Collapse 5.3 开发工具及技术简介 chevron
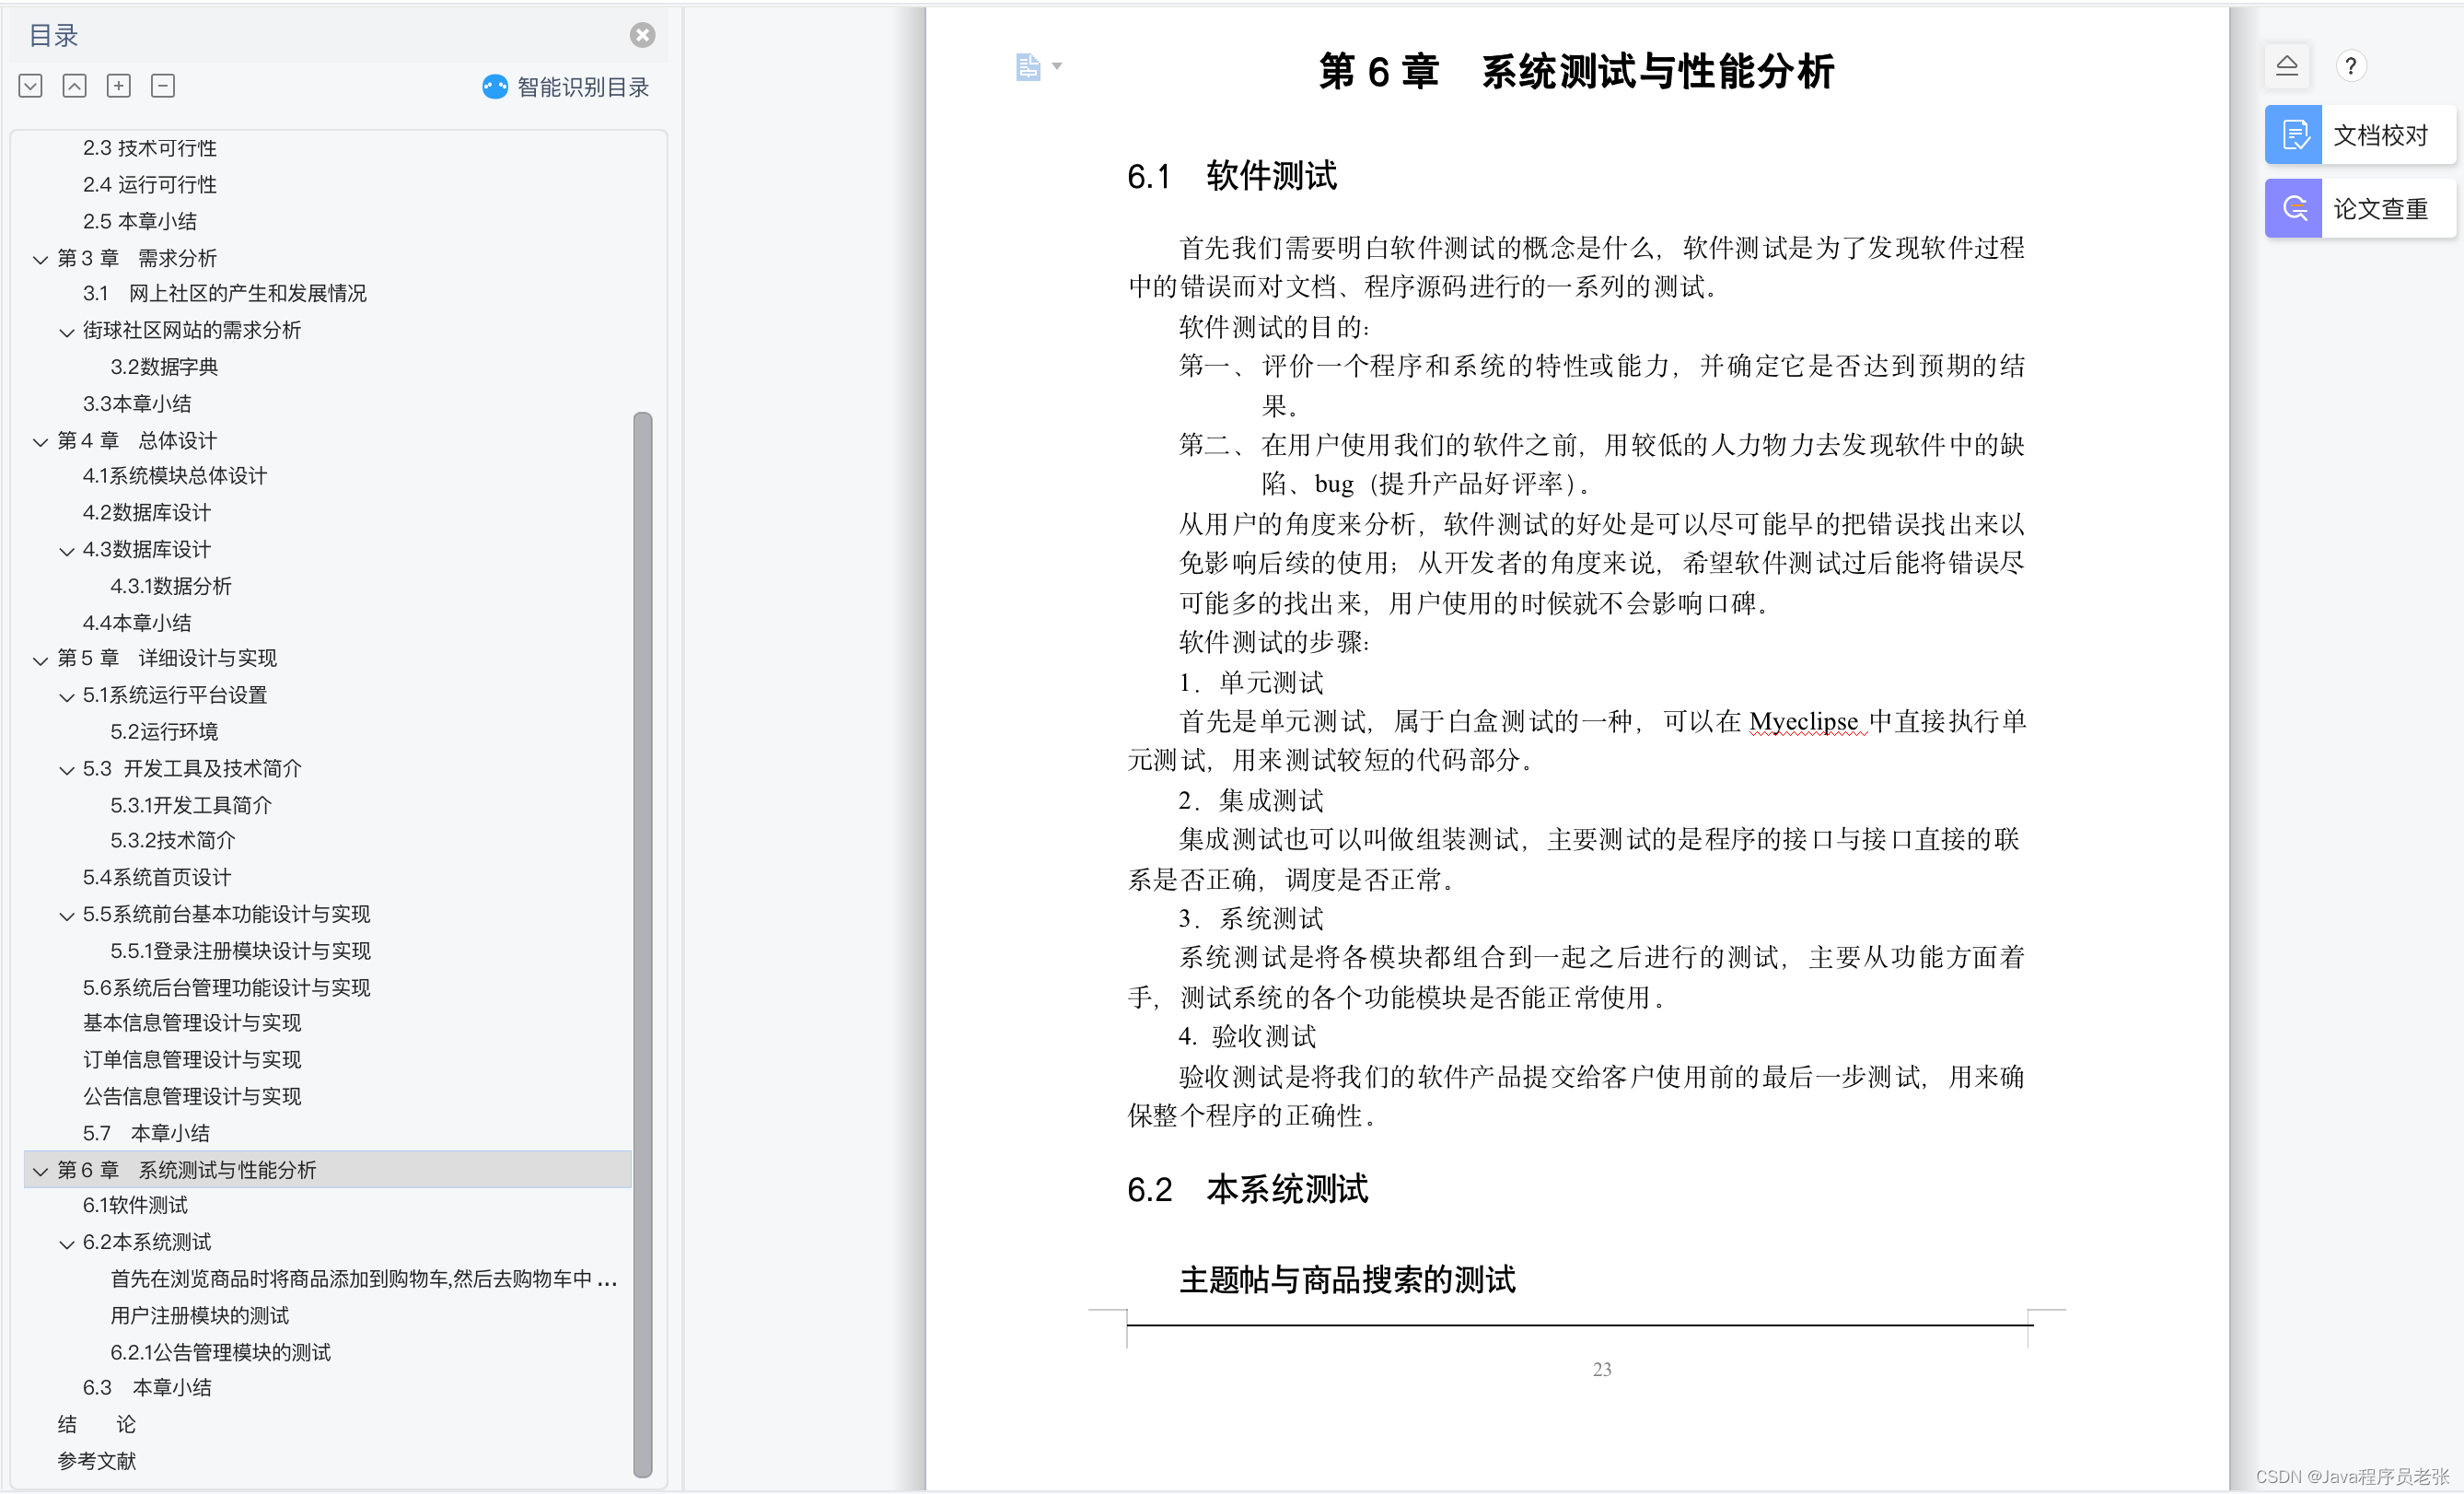Screen dimensions: 2464x1494 click(x=67, y=770)
